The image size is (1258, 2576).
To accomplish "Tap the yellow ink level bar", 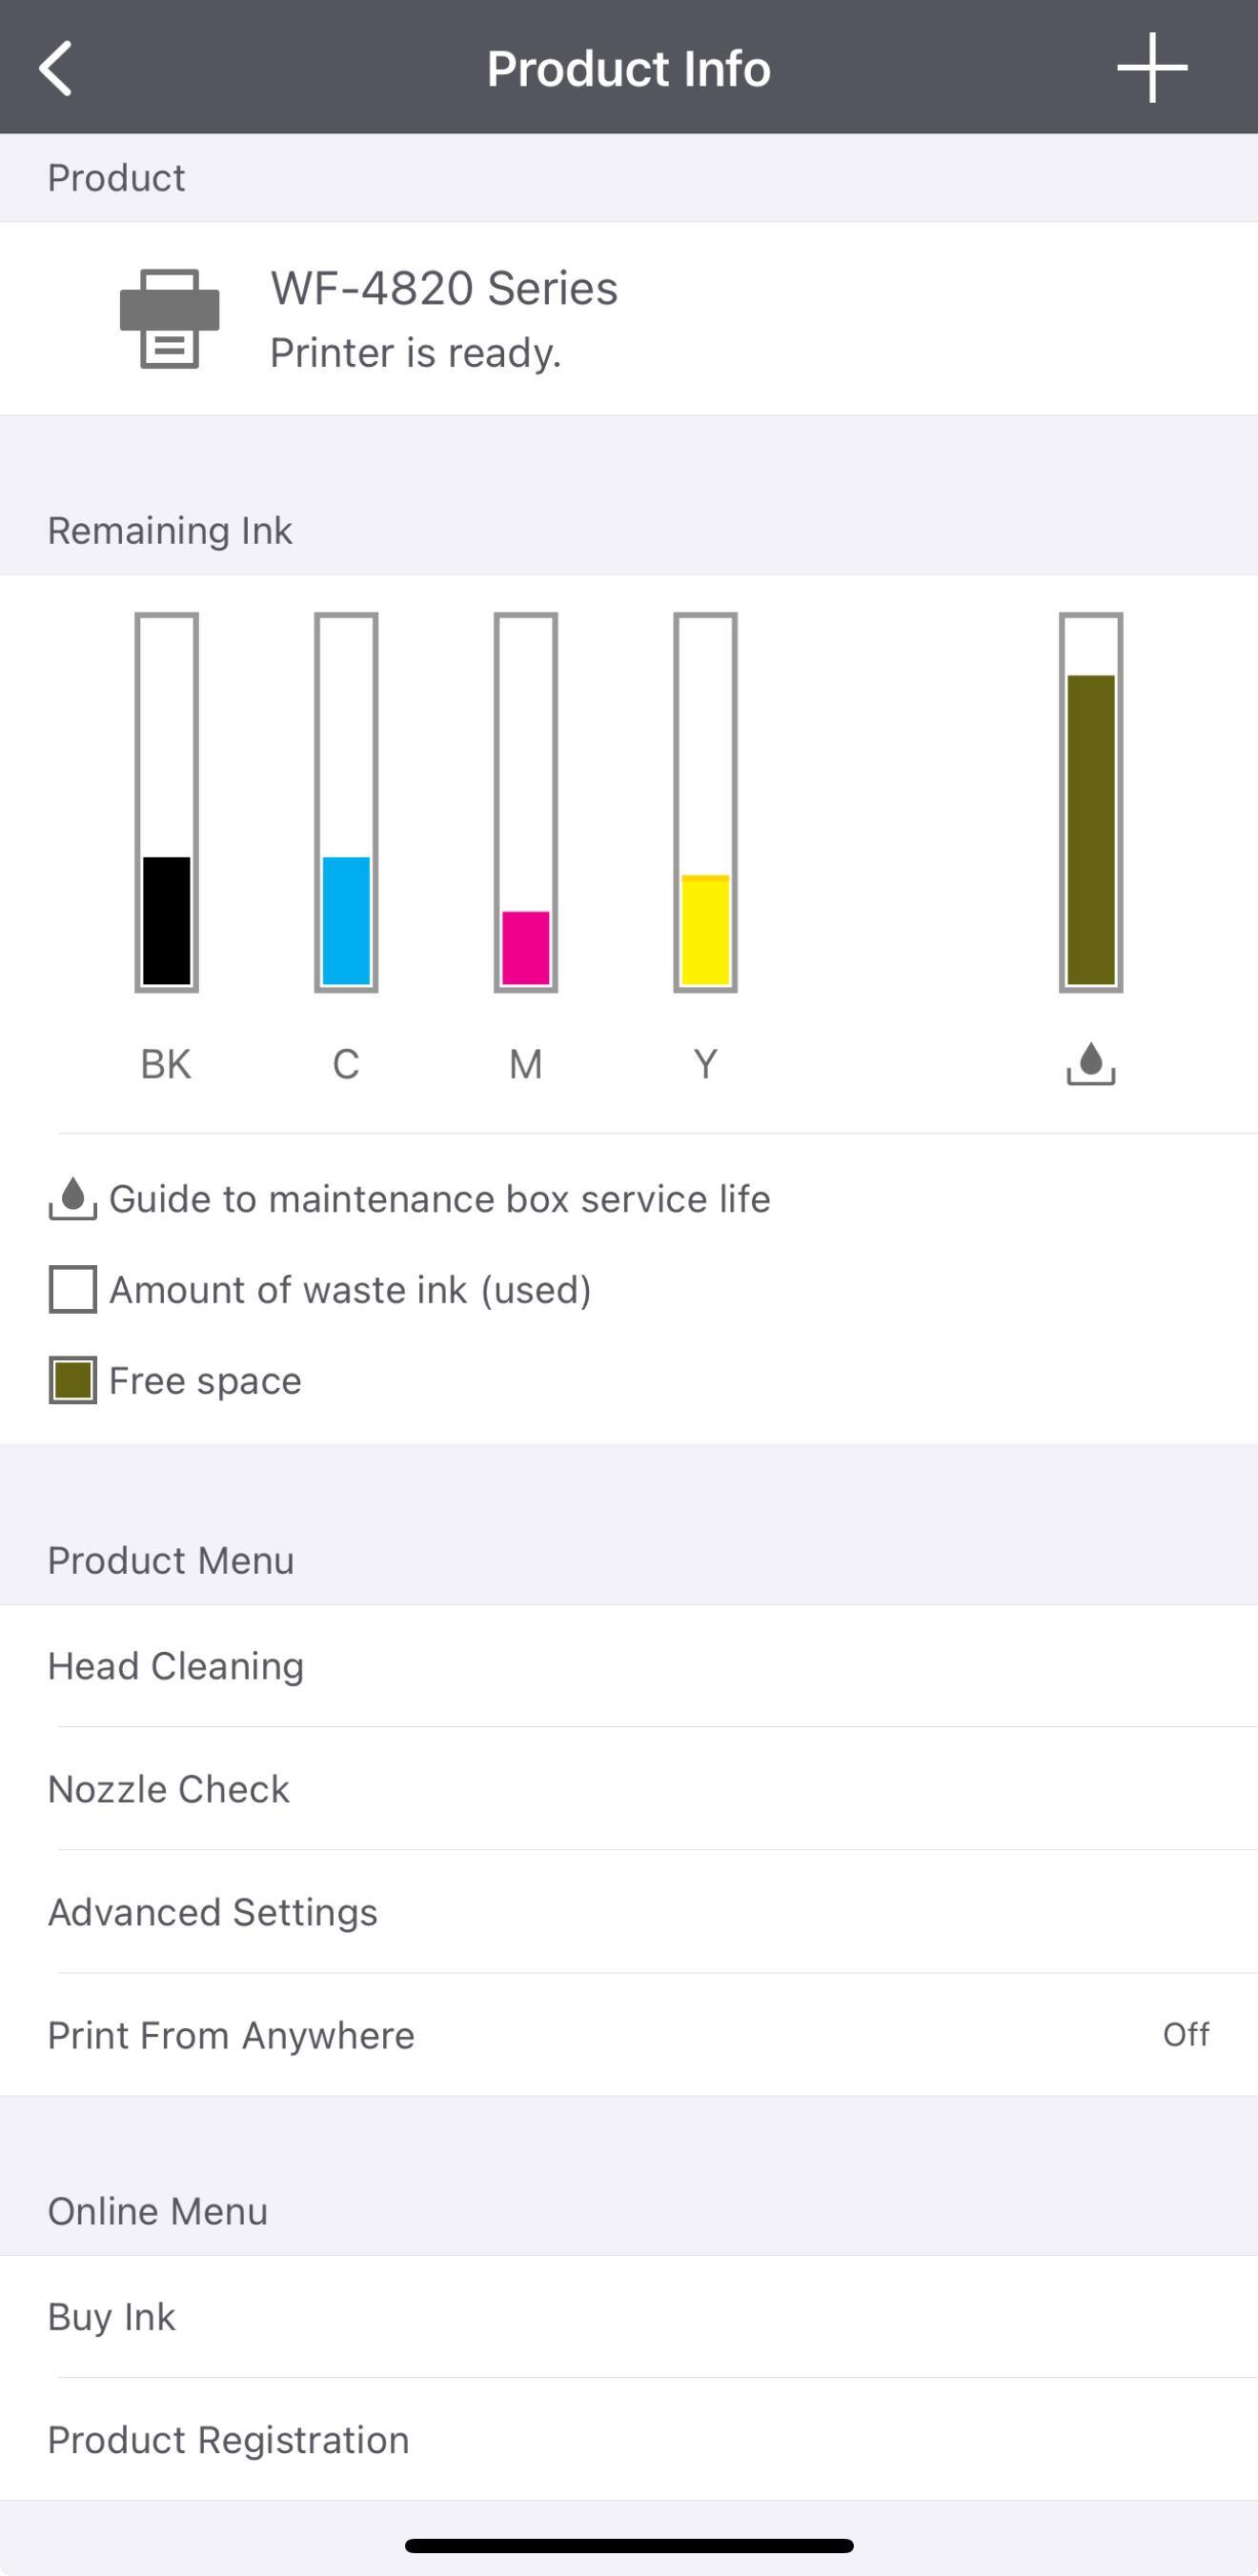I will 705,802.
